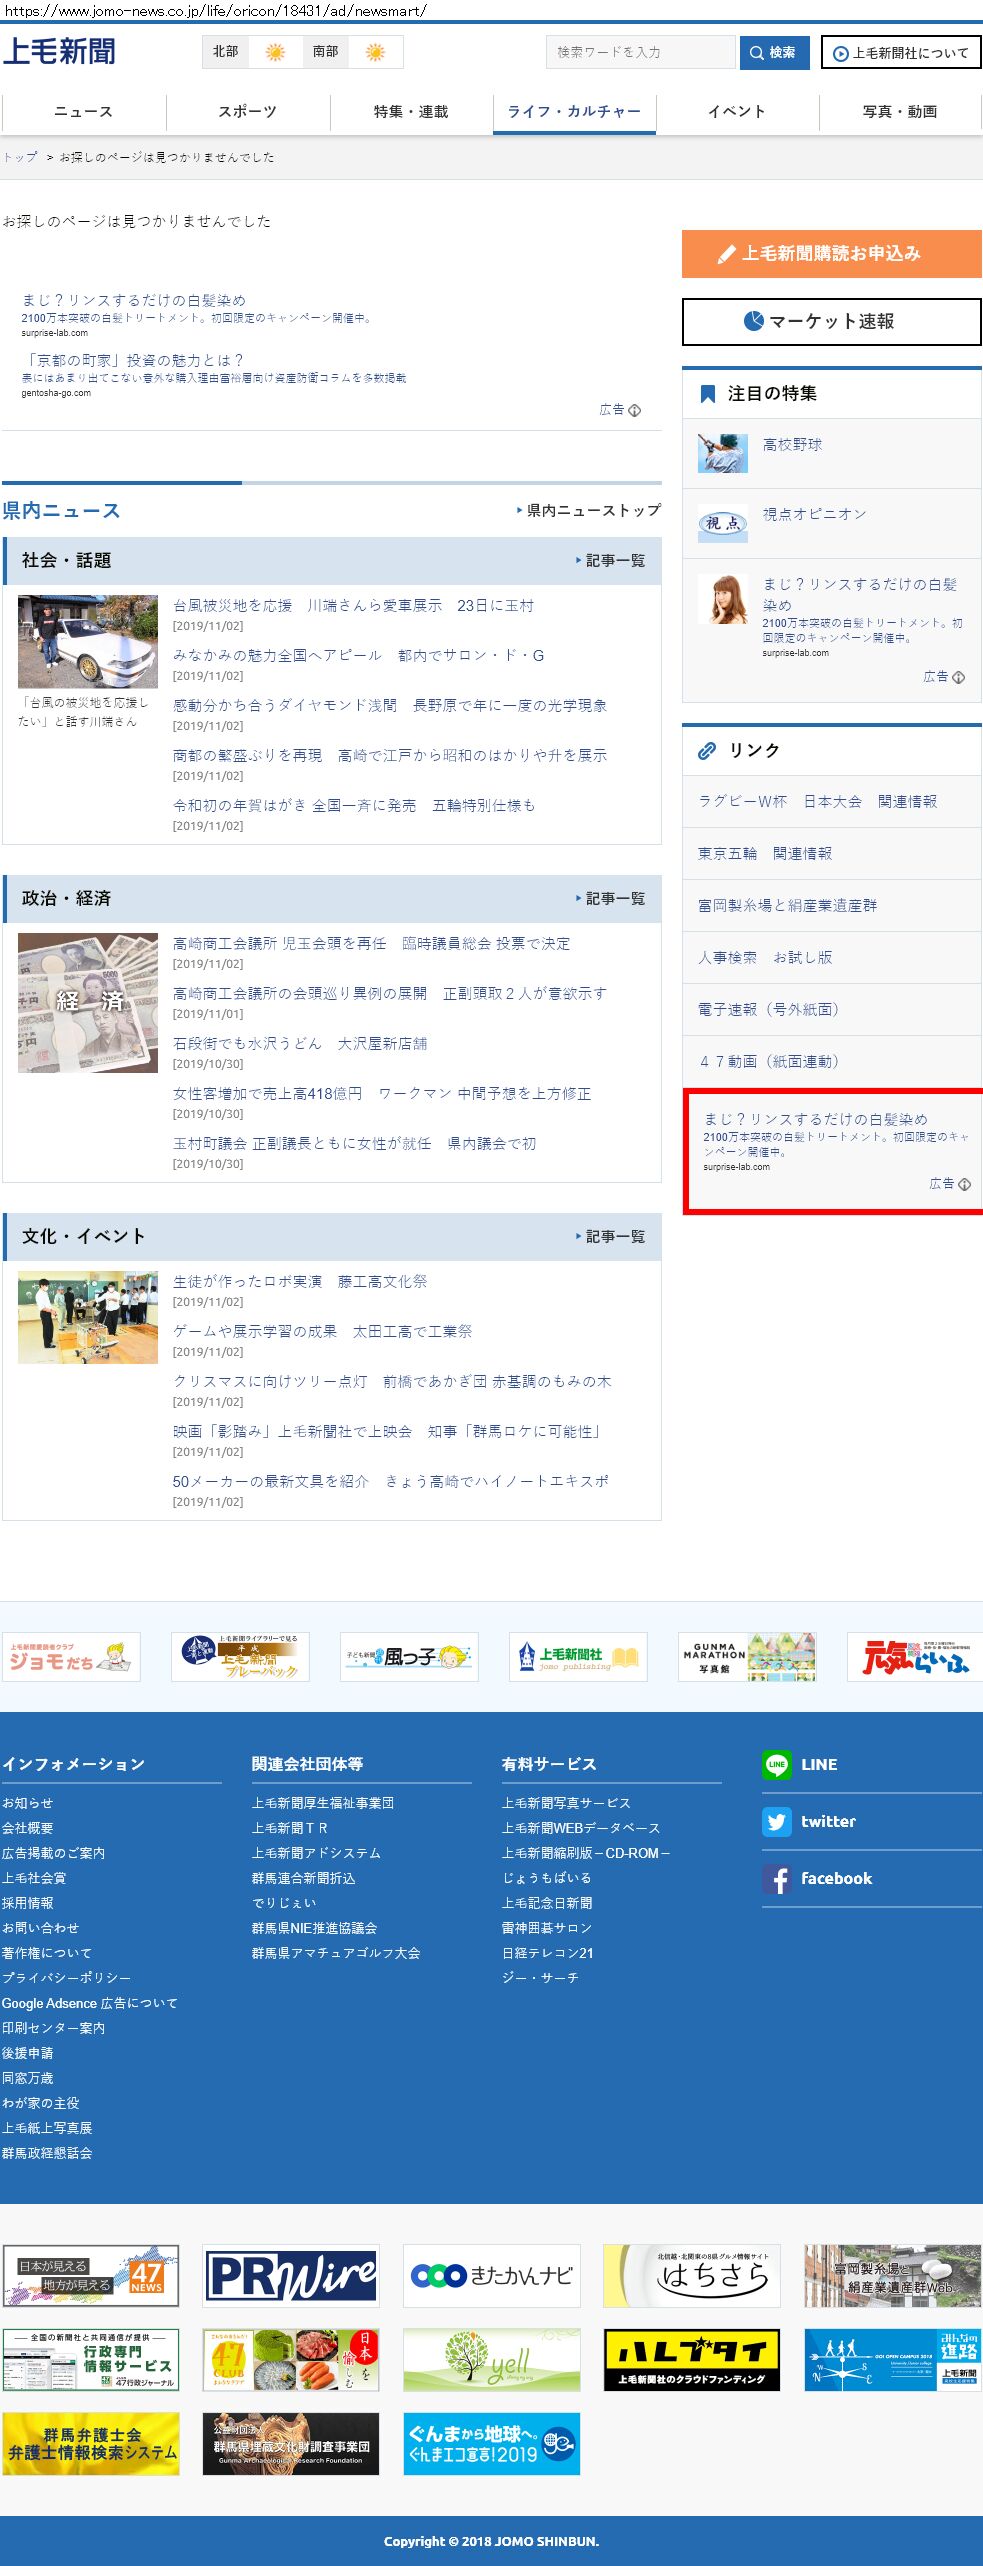Click the PR Wire banner logo
The image size is (983, 2566).
coord(291,2275)
